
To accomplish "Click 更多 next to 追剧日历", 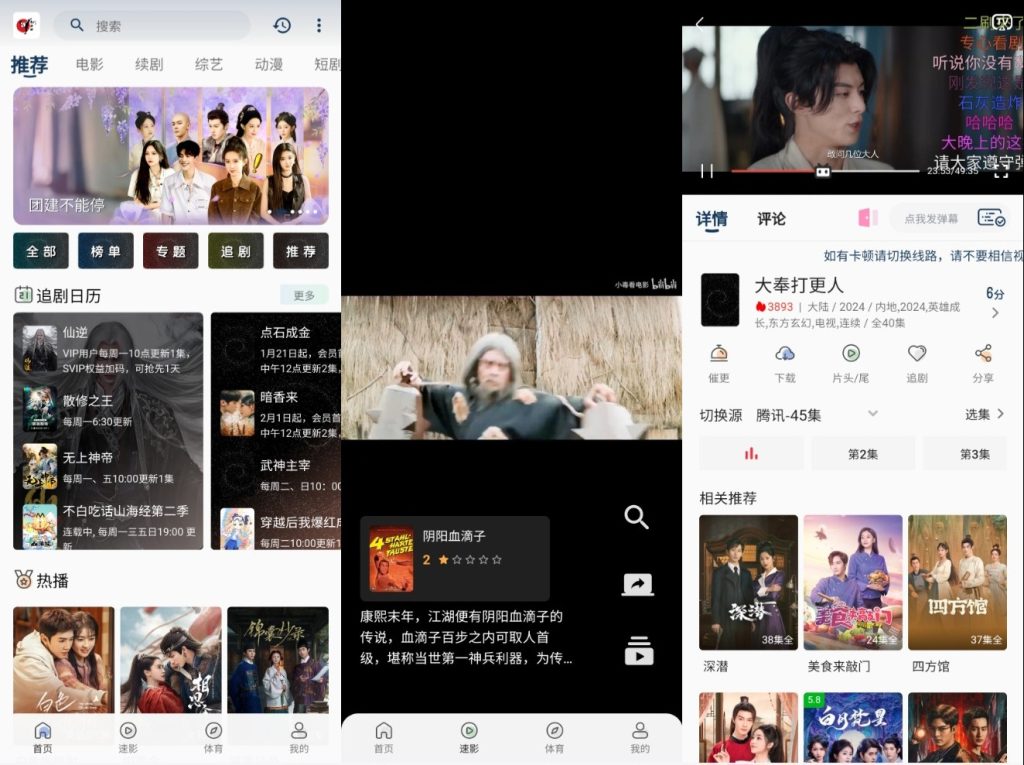I will coord(304,295).
